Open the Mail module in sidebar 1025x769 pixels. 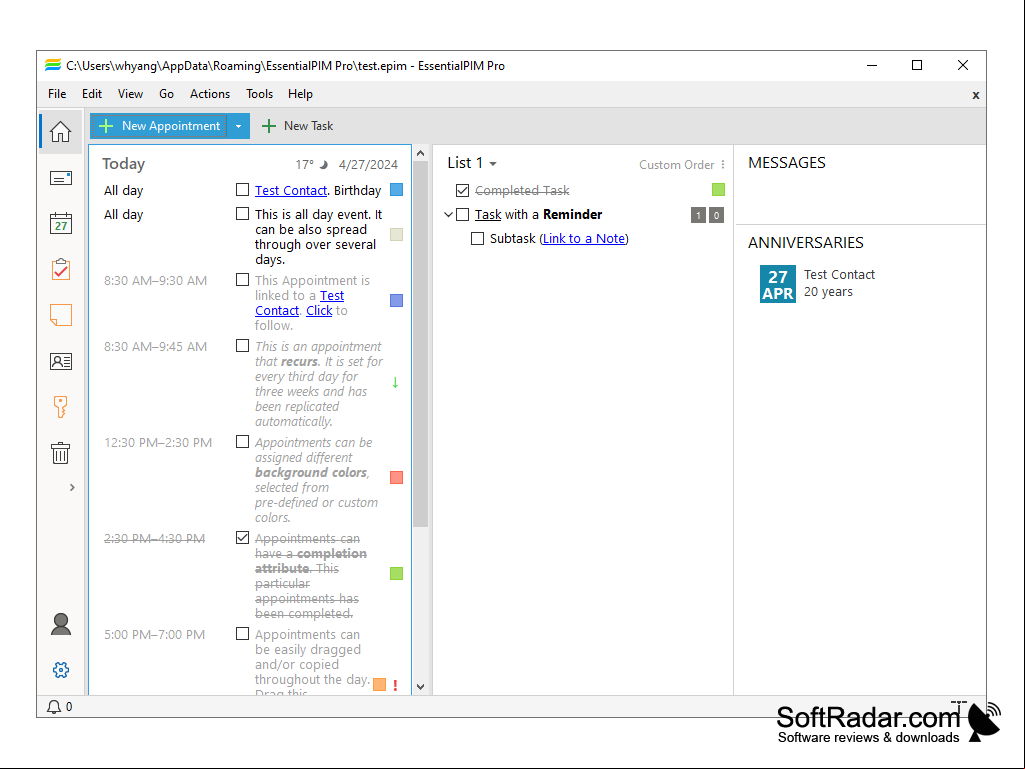click(x=61, y=178)
